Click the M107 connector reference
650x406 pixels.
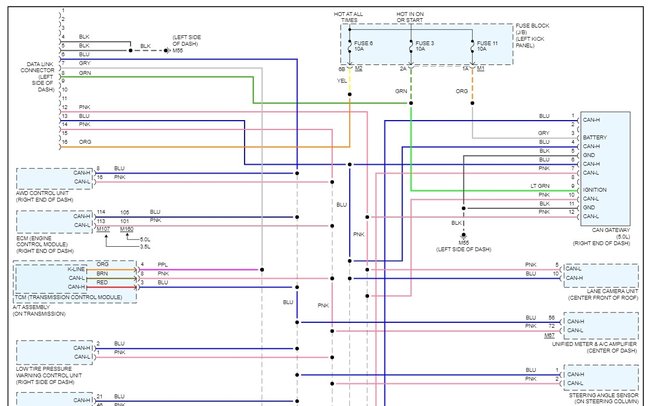click(103, 229)
